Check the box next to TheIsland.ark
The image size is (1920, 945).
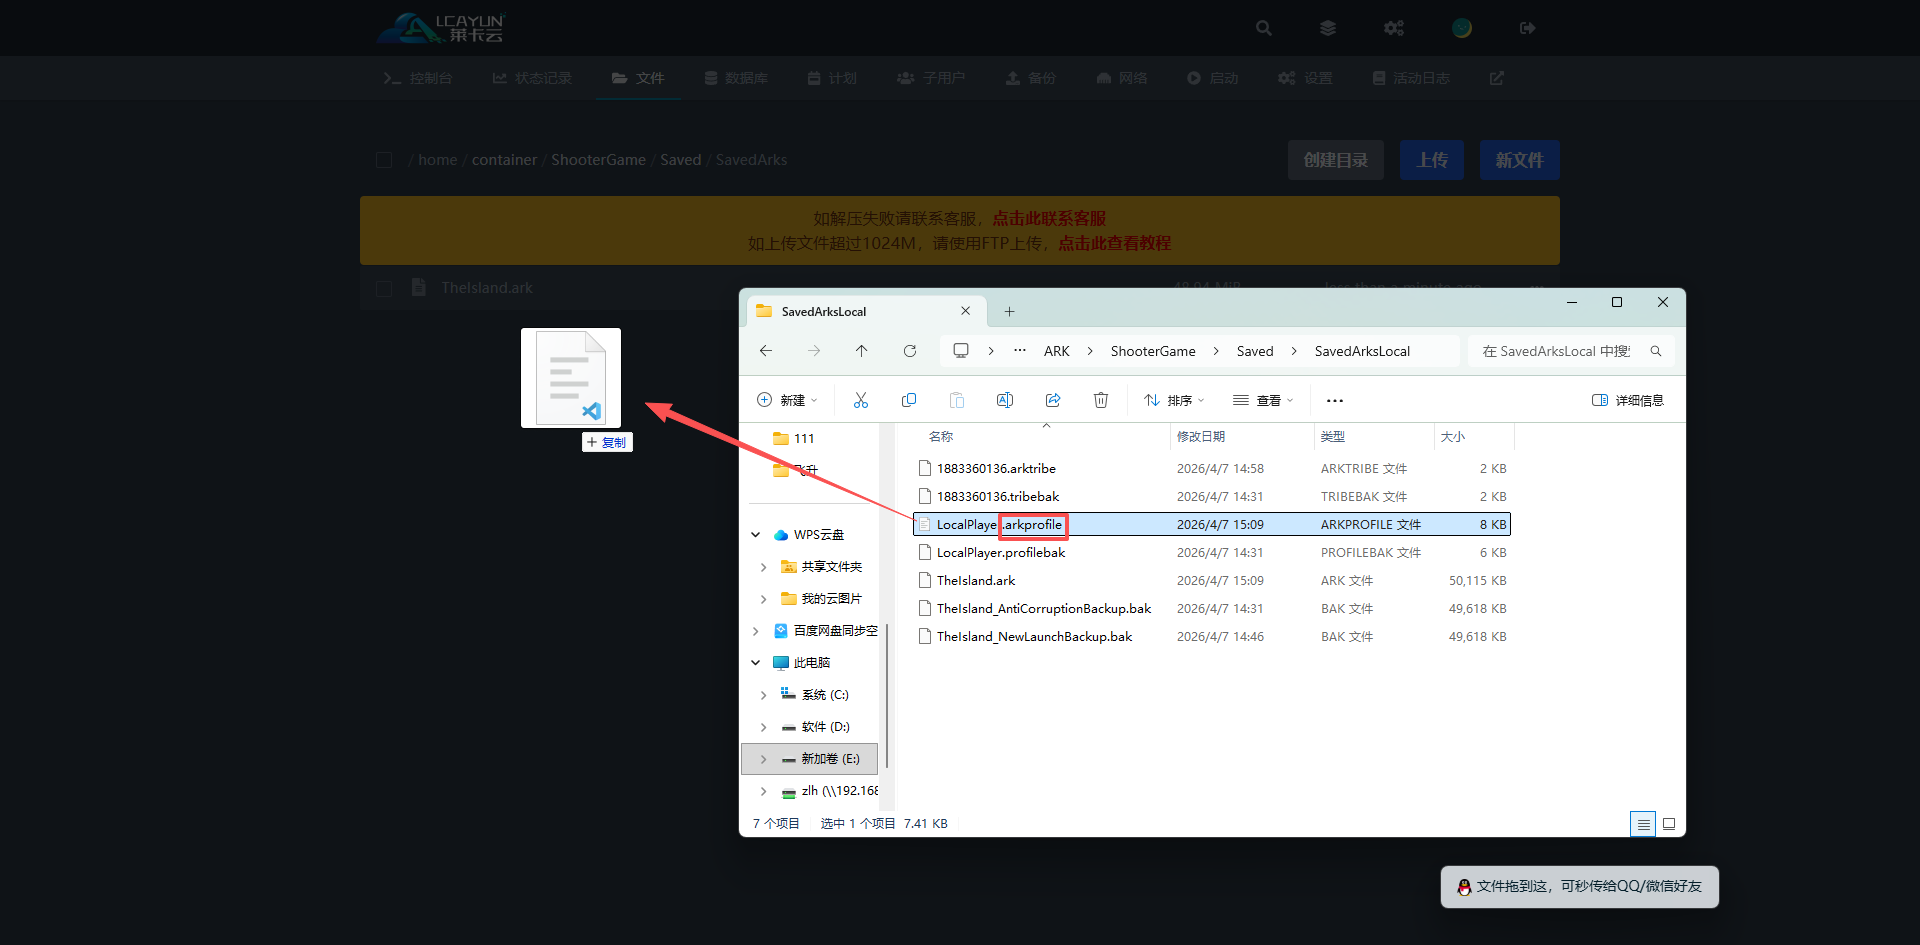(x=384, y=288)
